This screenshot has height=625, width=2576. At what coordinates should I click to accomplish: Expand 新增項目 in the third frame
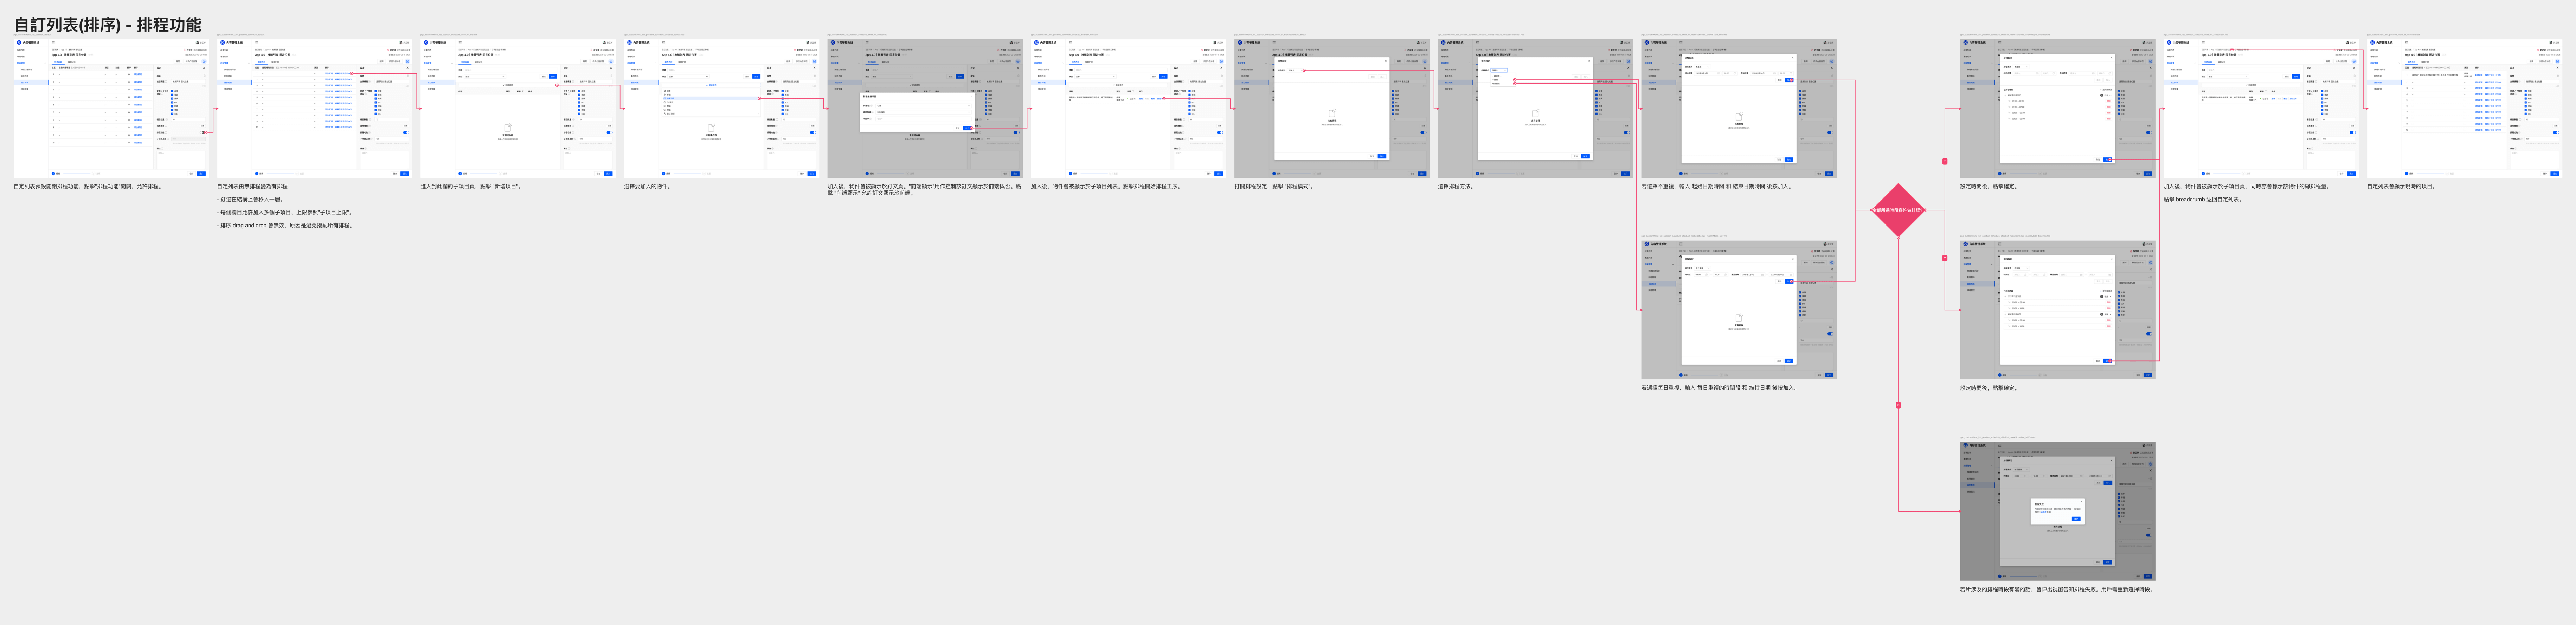pos(508,85)
